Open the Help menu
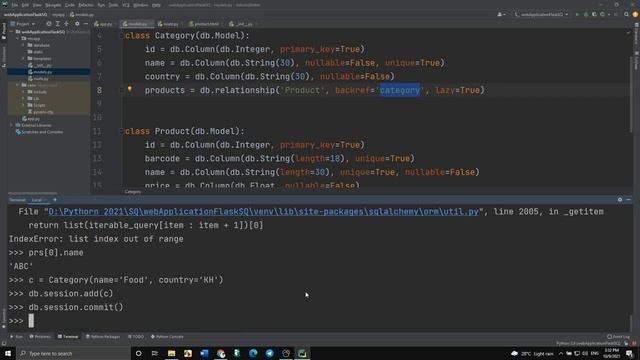640x360 pixels. tap(156, 5)
